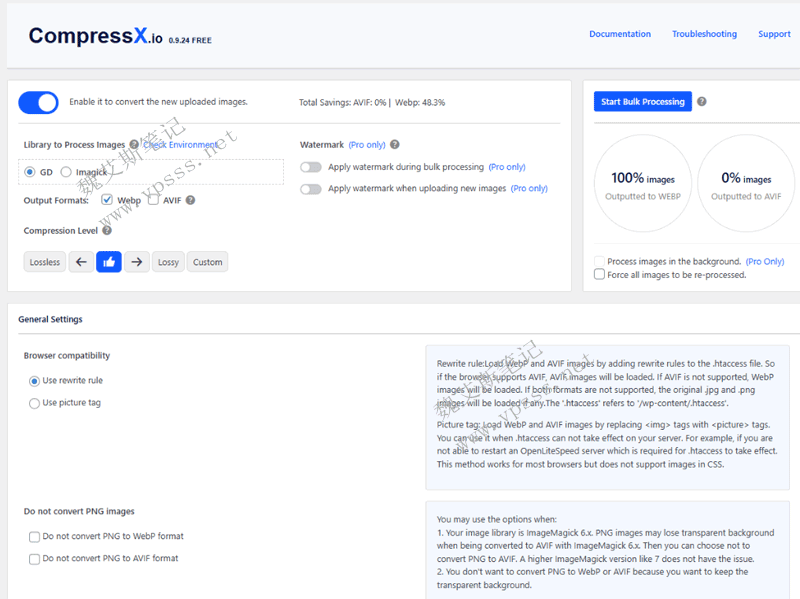Select the GD library radio button
Image resolution: width=800 pixels, height=599 pixels.
30,172
